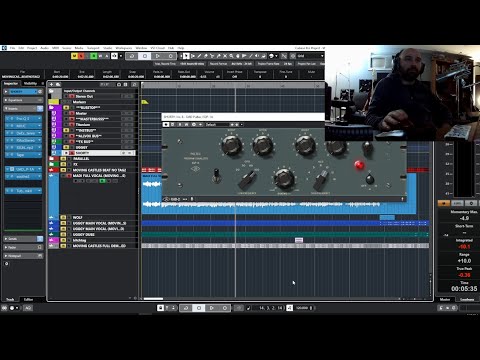The width and height of the screenshot is (480, 360).
Task: Select the Object Selection arrow tool
Action: point(186,56)
